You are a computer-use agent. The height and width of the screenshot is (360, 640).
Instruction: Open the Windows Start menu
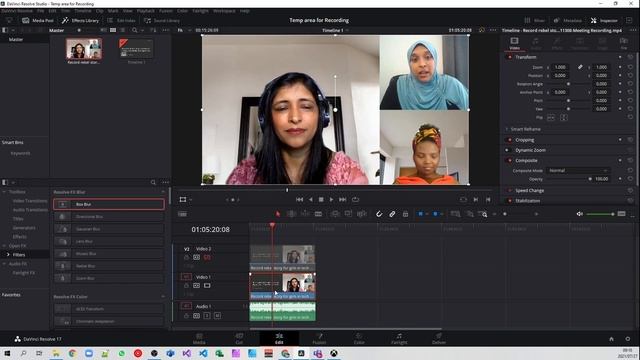pos(7,353)
